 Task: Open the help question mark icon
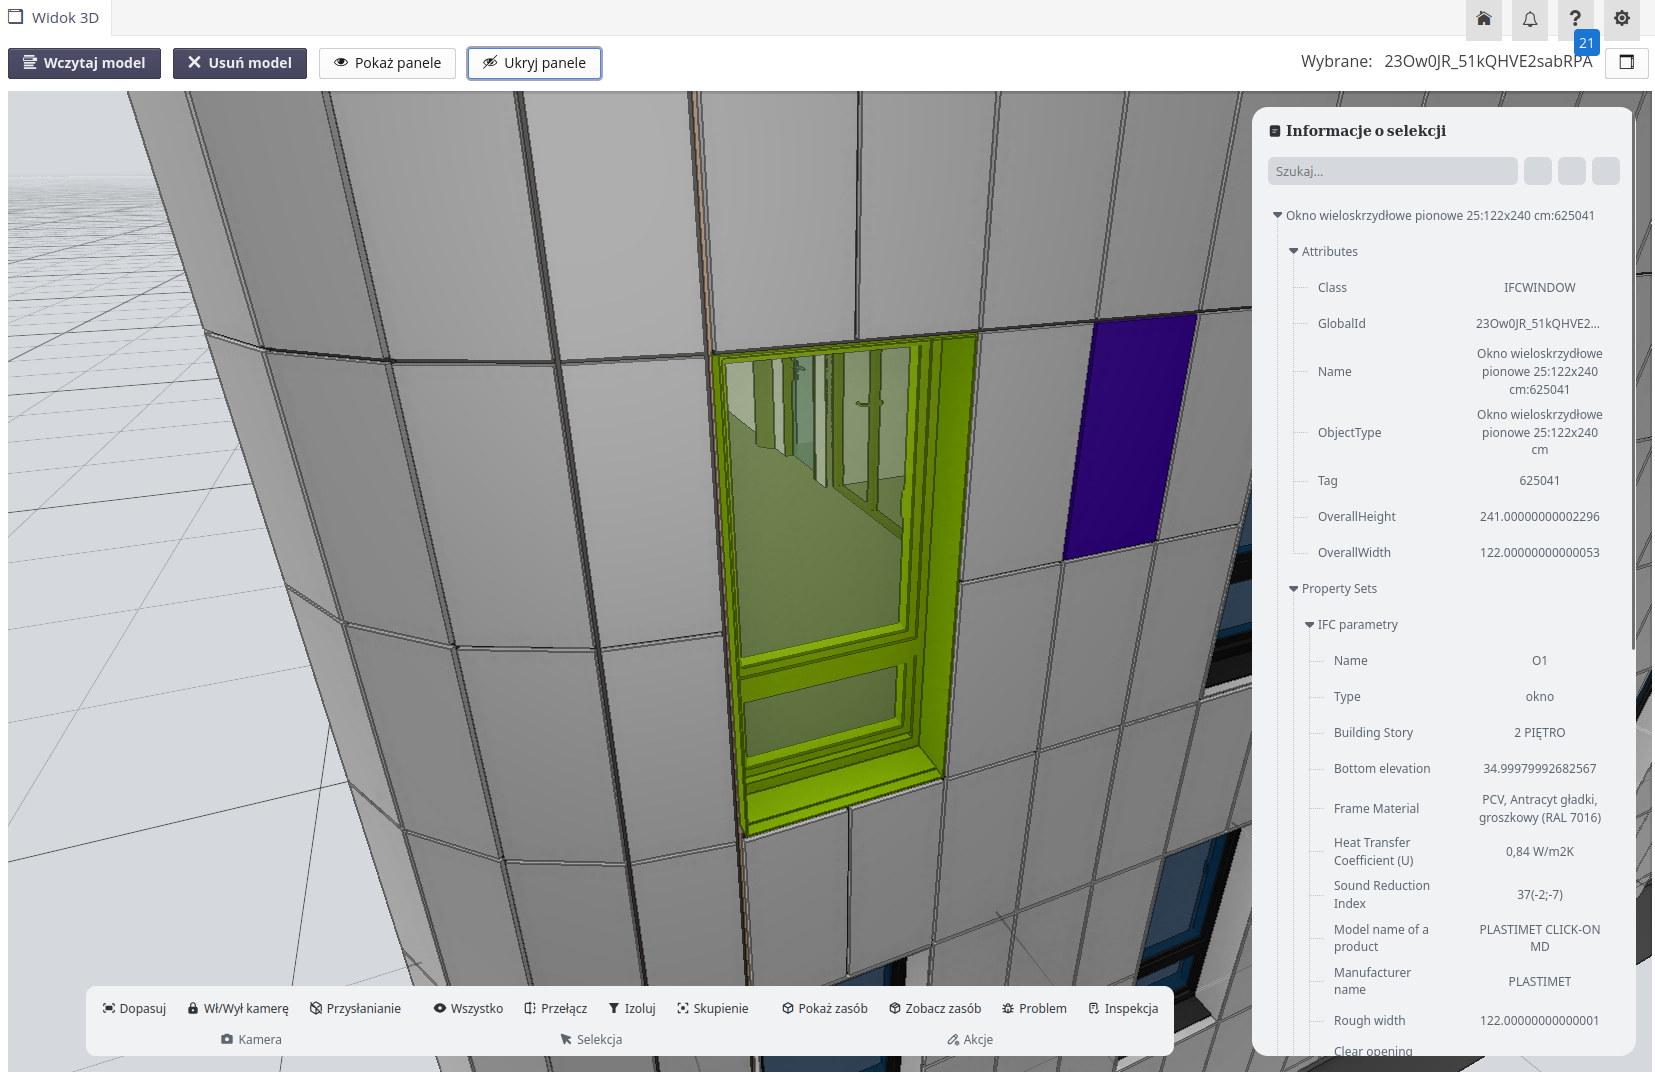1575,19
